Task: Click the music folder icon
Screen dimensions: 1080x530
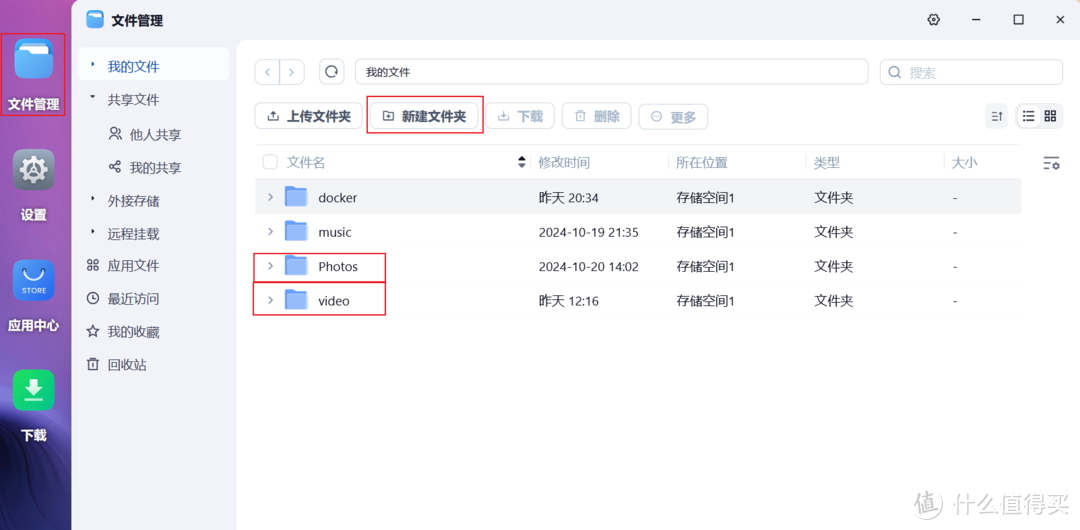Action: click(296, 232)
